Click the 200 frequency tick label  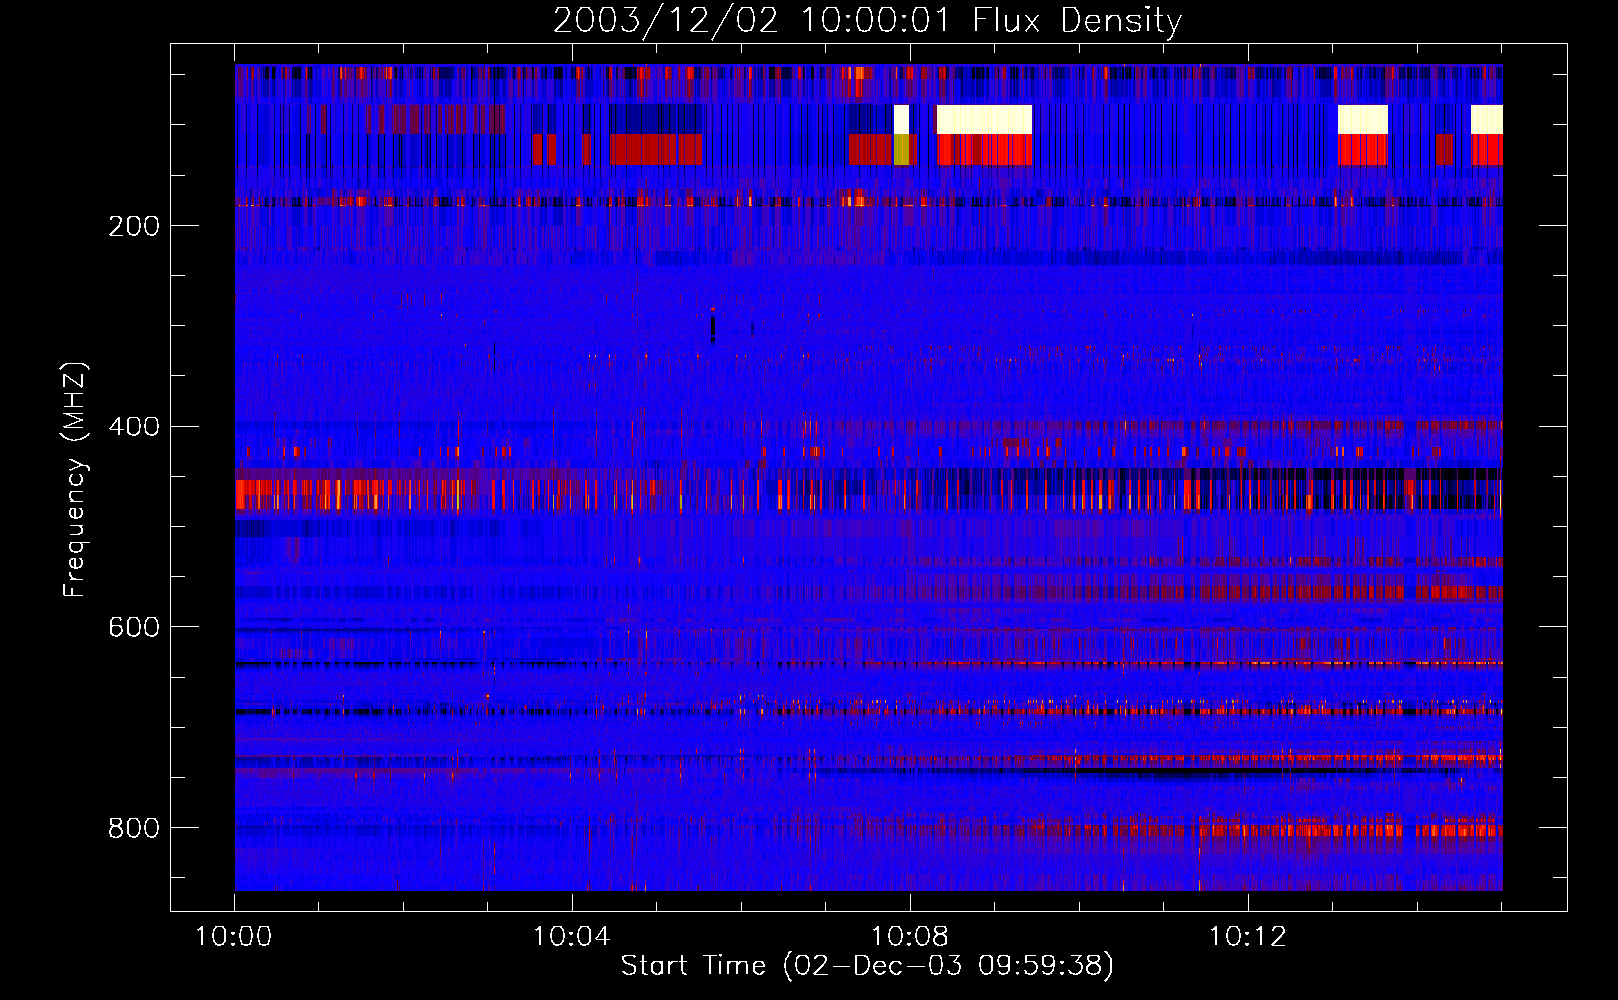134,226
